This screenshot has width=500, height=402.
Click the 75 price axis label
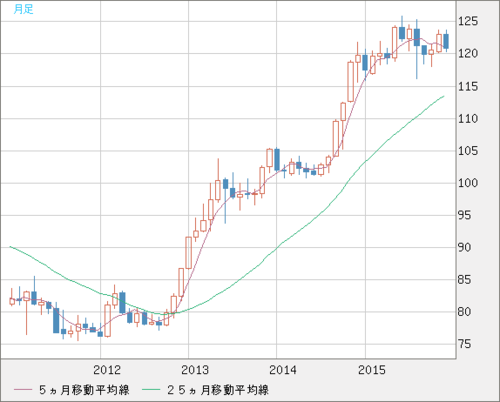[x=464, y=344]
